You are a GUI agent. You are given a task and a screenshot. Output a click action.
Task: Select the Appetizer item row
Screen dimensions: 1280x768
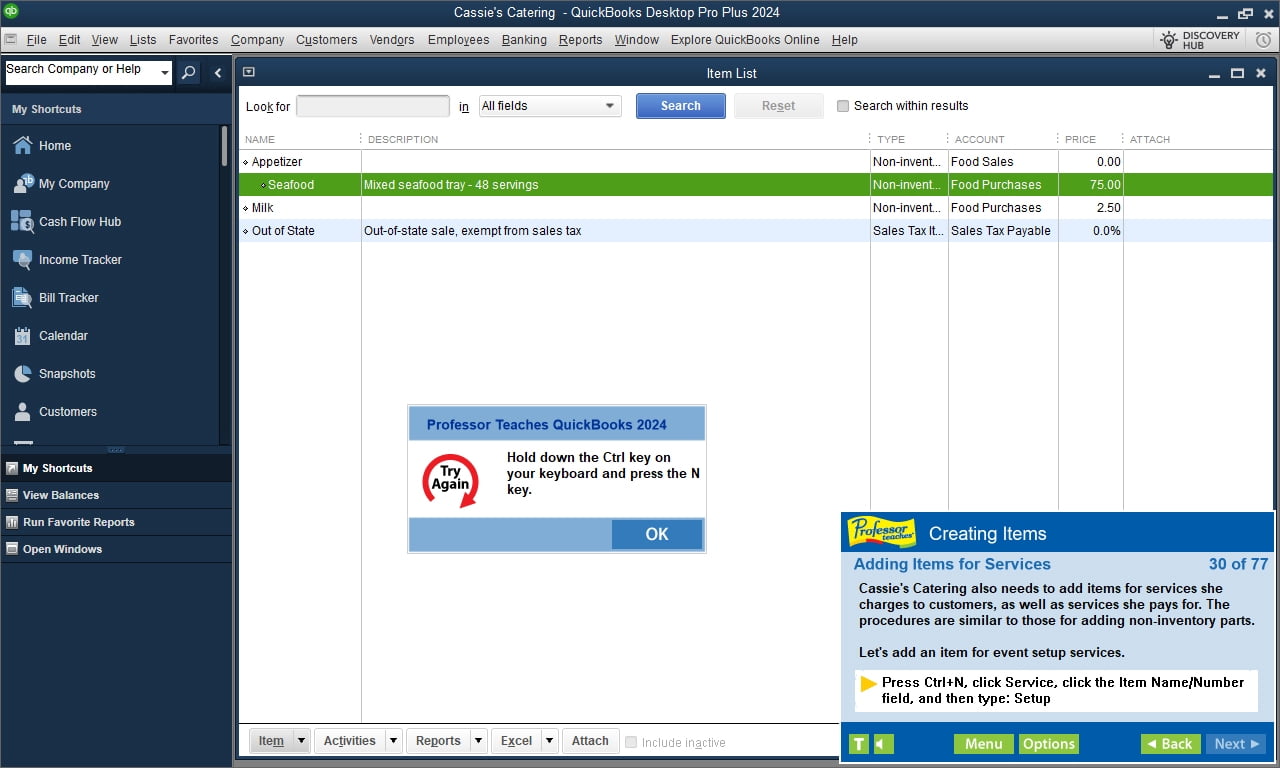click(756, 162)
